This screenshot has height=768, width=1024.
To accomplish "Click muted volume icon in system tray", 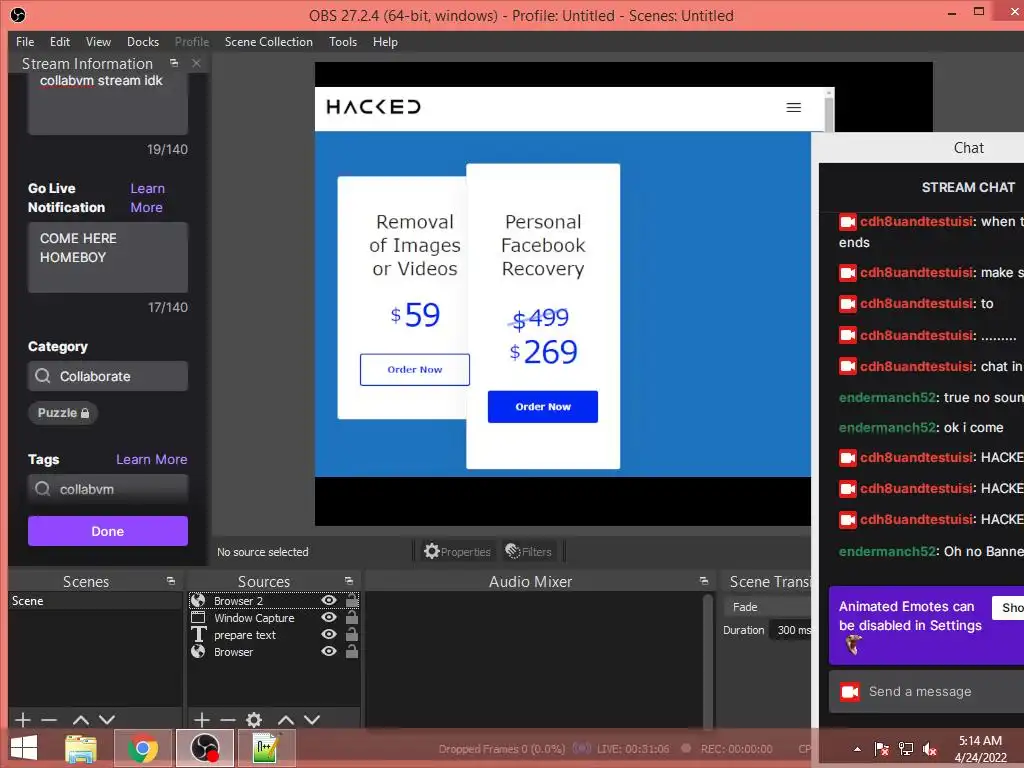I will coord(930,749).
